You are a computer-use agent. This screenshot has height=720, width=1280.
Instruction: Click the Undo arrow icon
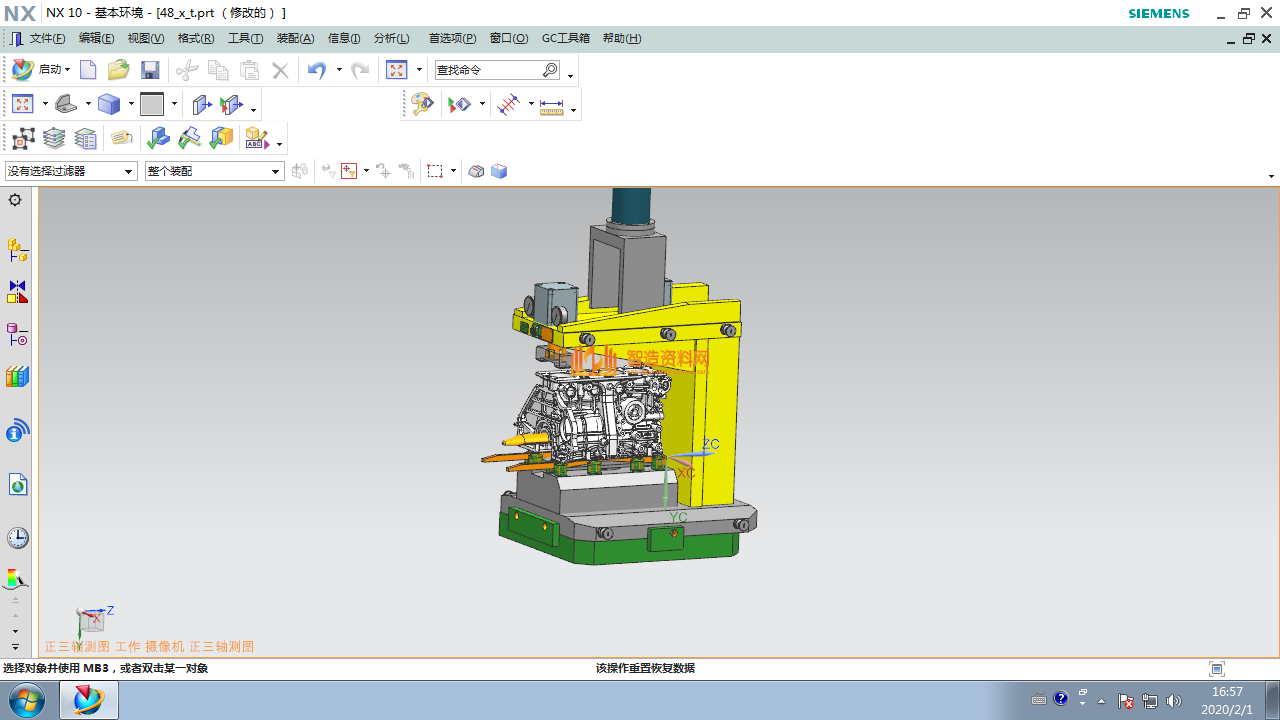coord(317,70)
